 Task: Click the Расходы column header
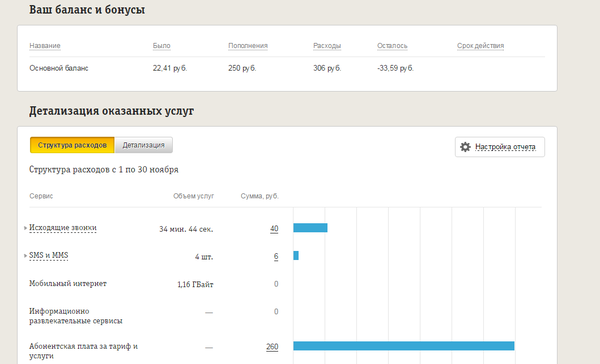(x=327, y=46)
